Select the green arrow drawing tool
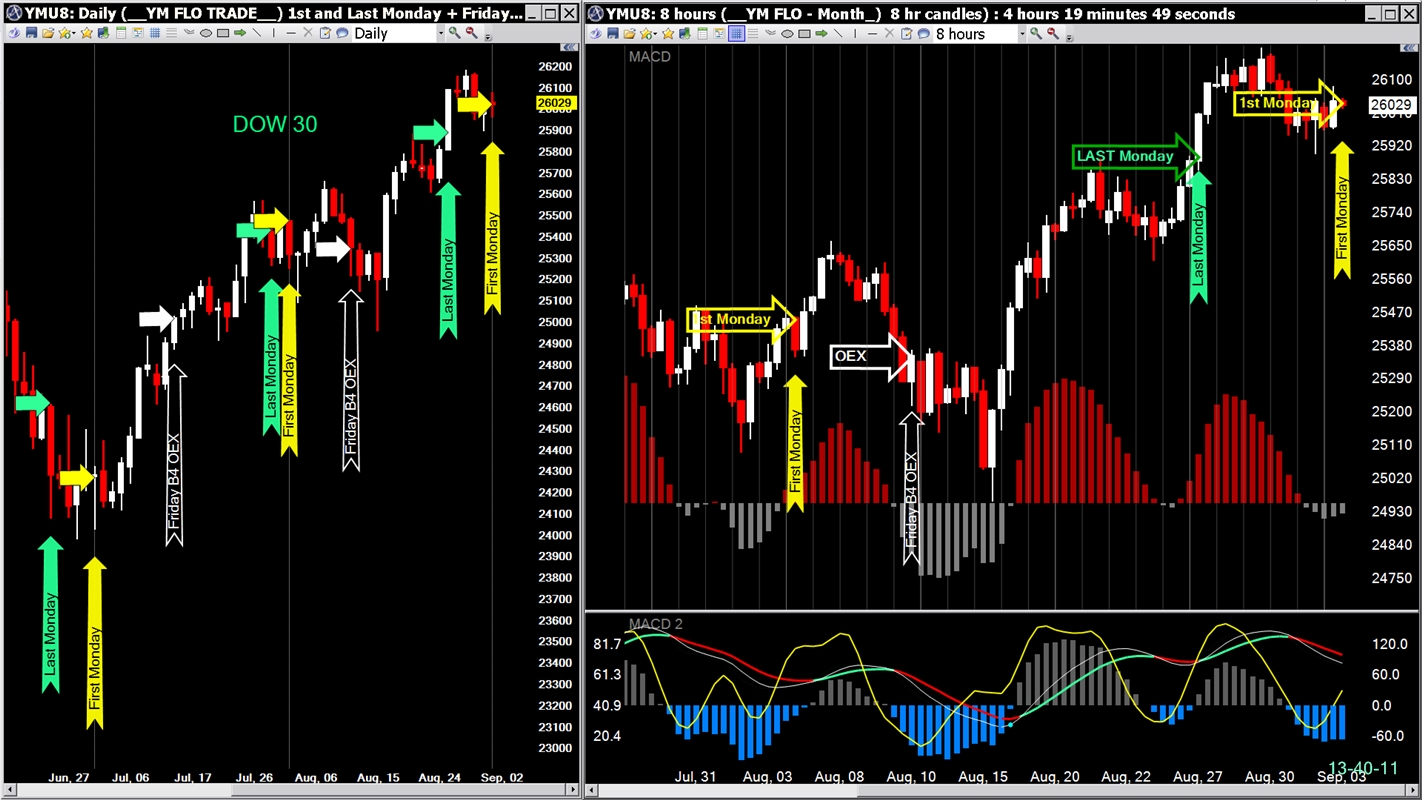Image resolution: width=1422 pixels, height=800 pixels. [241, 33]
